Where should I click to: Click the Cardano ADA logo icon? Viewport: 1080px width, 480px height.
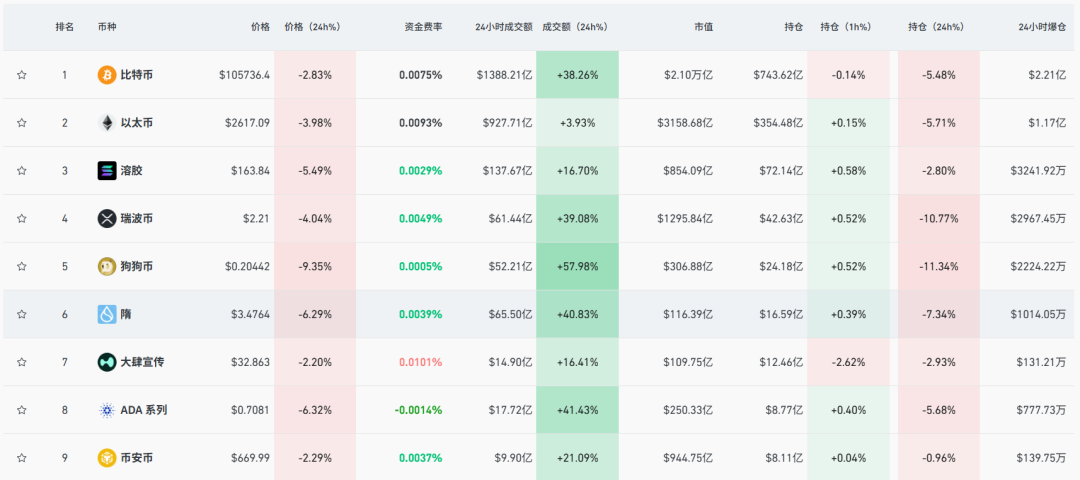click(107, 410)
